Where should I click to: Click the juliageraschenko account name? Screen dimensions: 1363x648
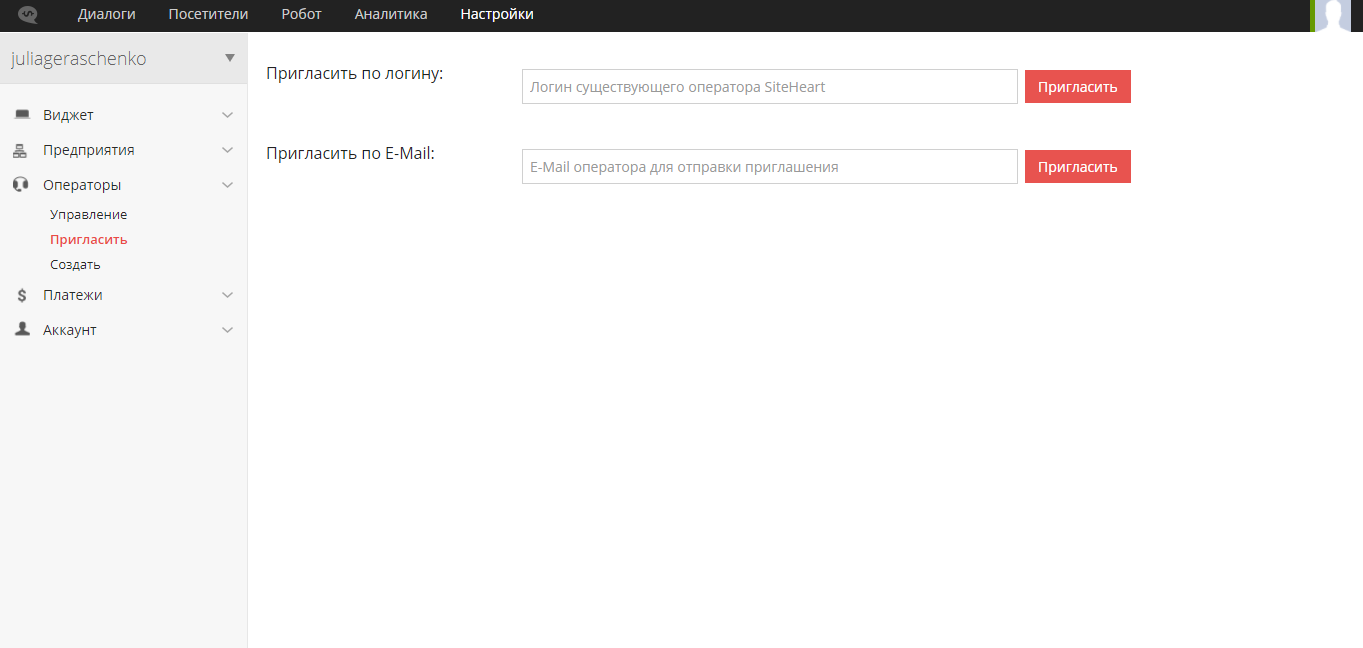79,59
